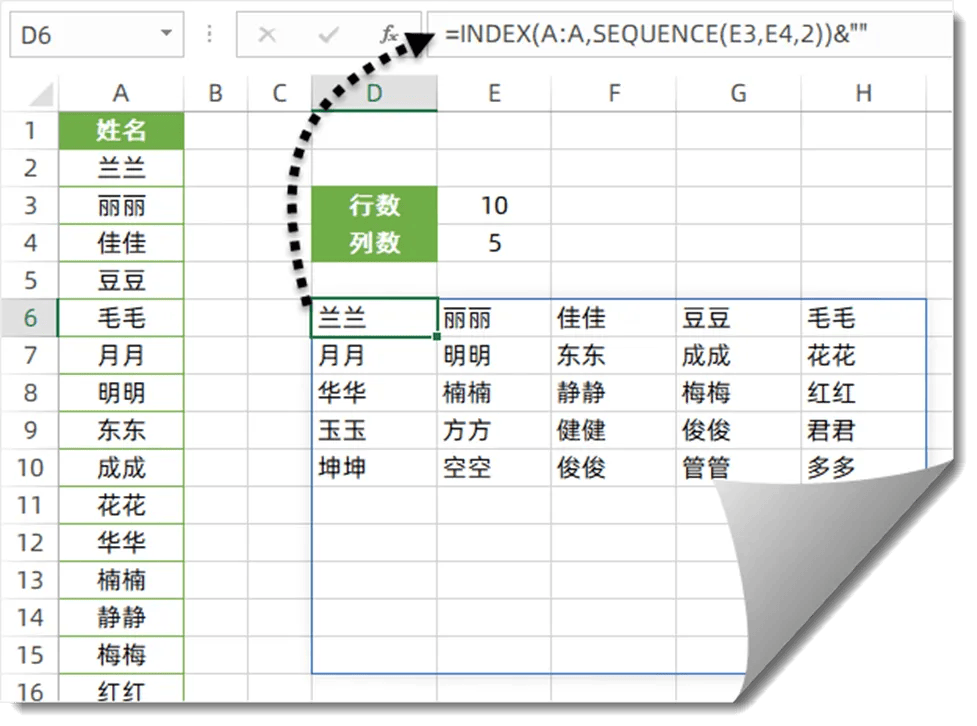Select row 1 header

30,131
